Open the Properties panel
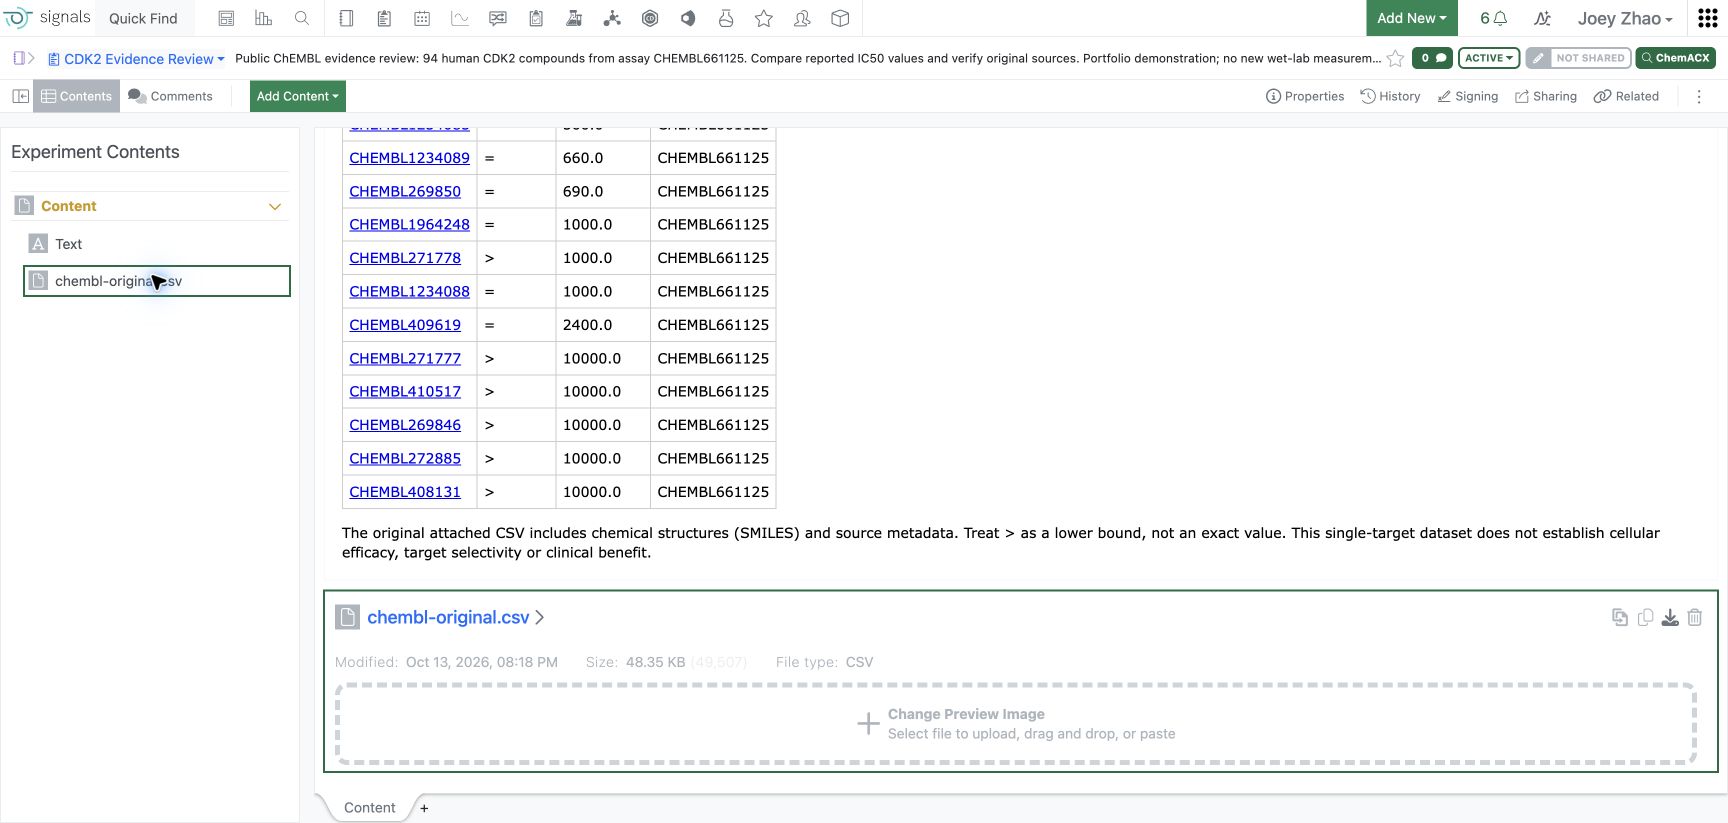The image size is (1728, 823). [x=1305, y=96]
